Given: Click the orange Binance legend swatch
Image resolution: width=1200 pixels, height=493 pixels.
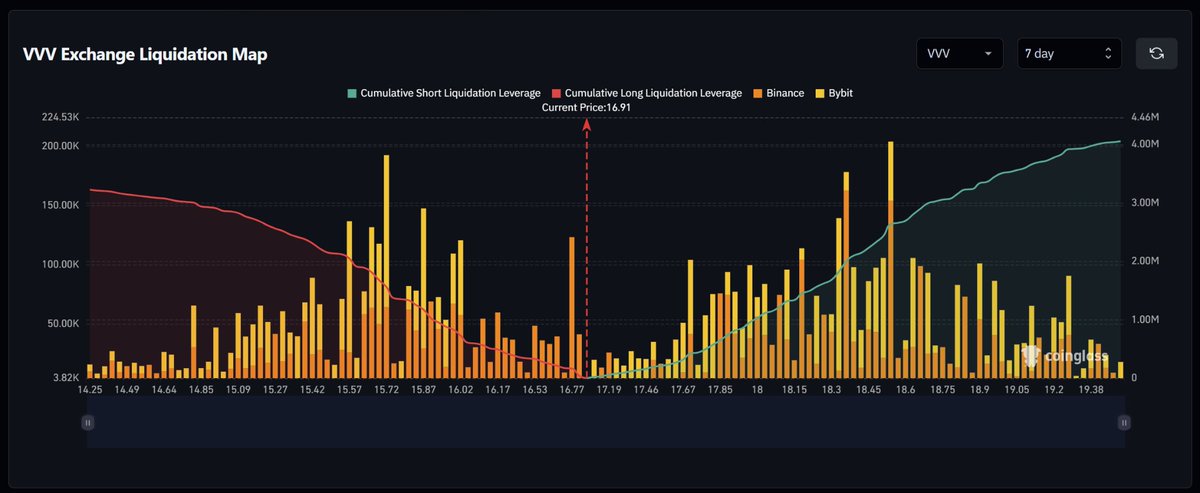Looking at the screenshot, I should 758,93.
